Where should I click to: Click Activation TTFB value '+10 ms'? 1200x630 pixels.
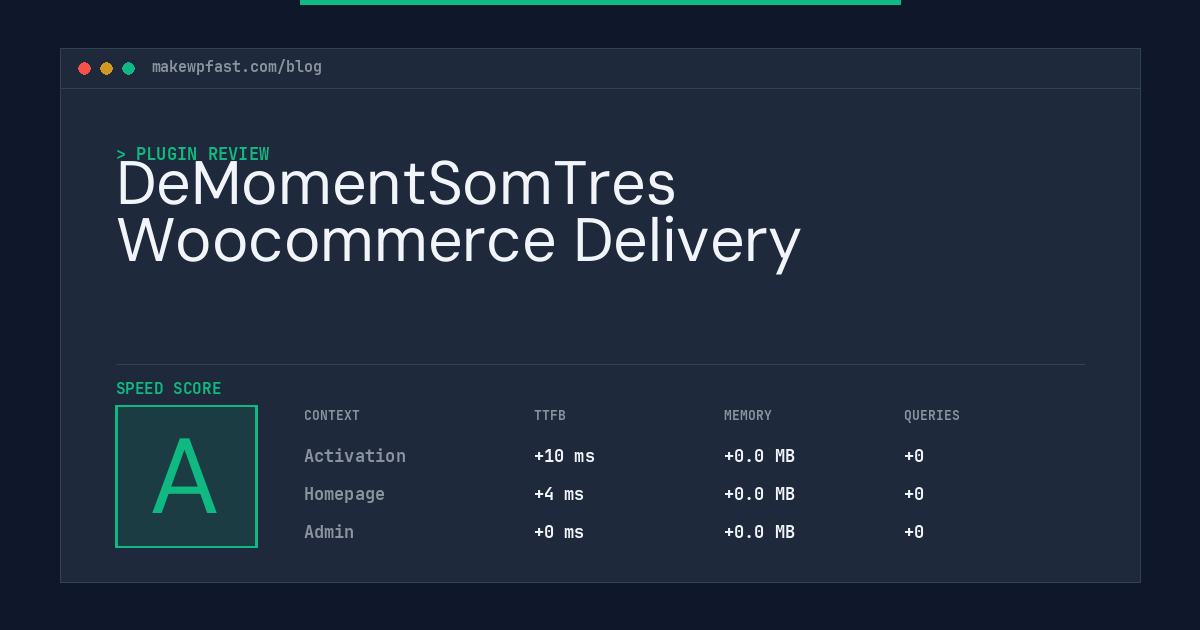coord(564,456)
